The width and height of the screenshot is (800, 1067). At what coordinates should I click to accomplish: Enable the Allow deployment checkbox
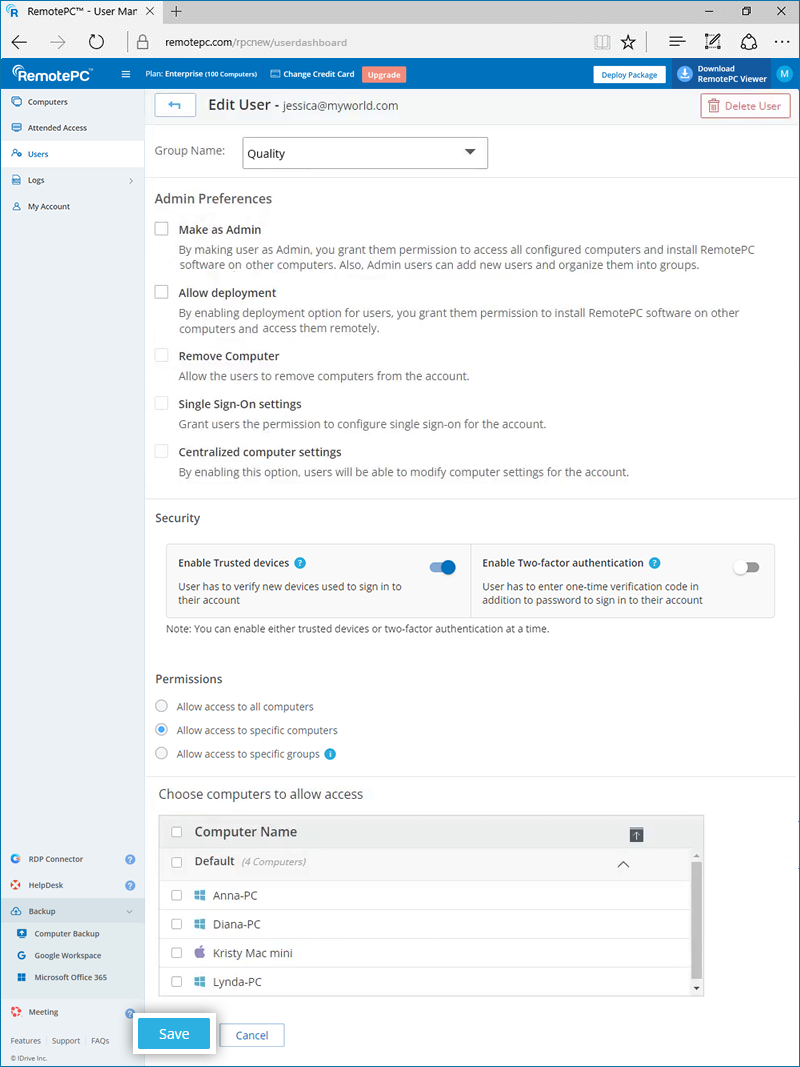click(162, 292)
